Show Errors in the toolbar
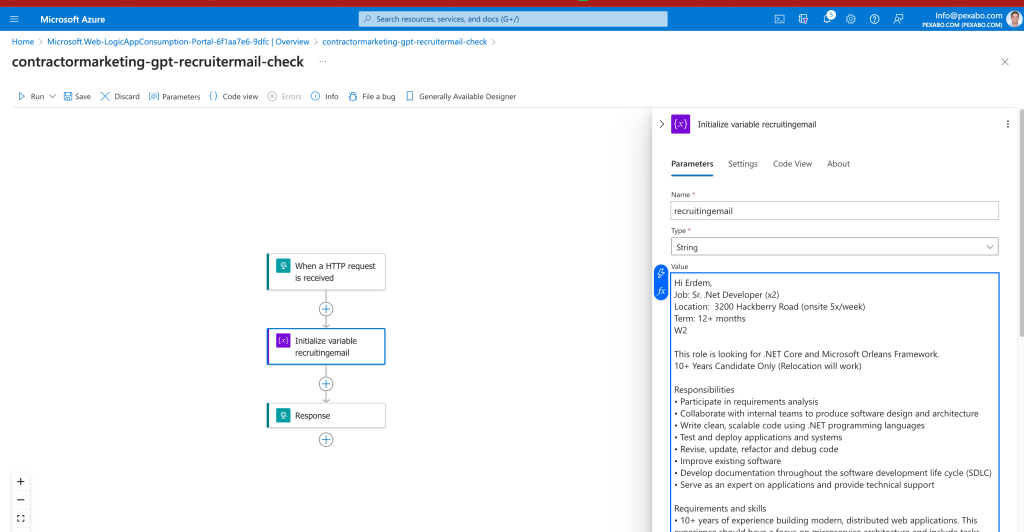Screen dimensions: 1024x532 tap(285, 97)
